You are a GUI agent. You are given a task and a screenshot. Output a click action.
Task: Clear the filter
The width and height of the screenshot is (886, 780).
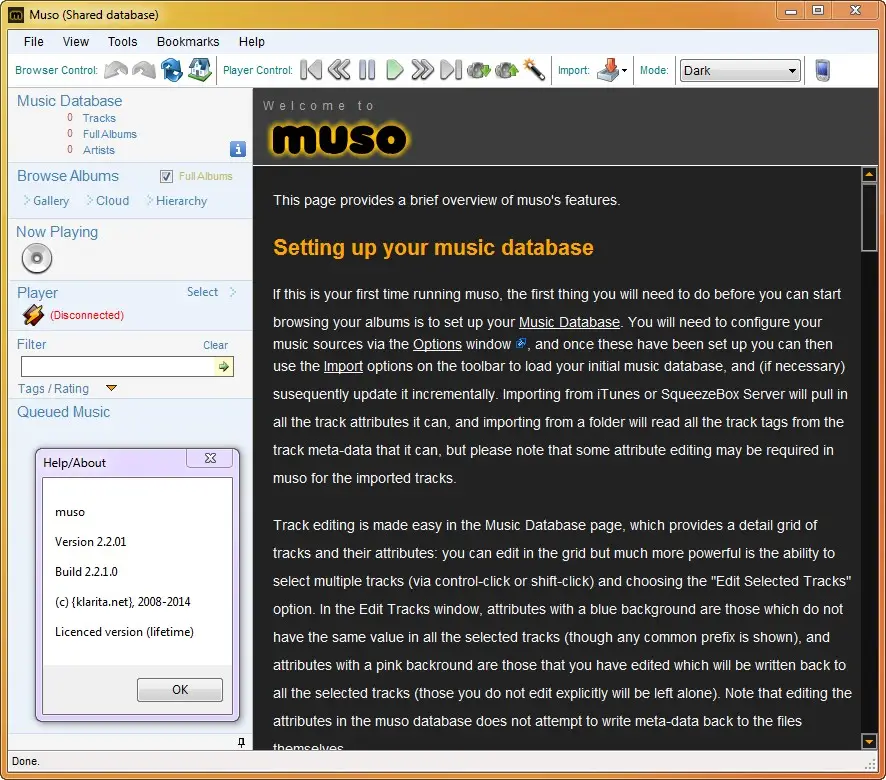[x=215, y=345]
